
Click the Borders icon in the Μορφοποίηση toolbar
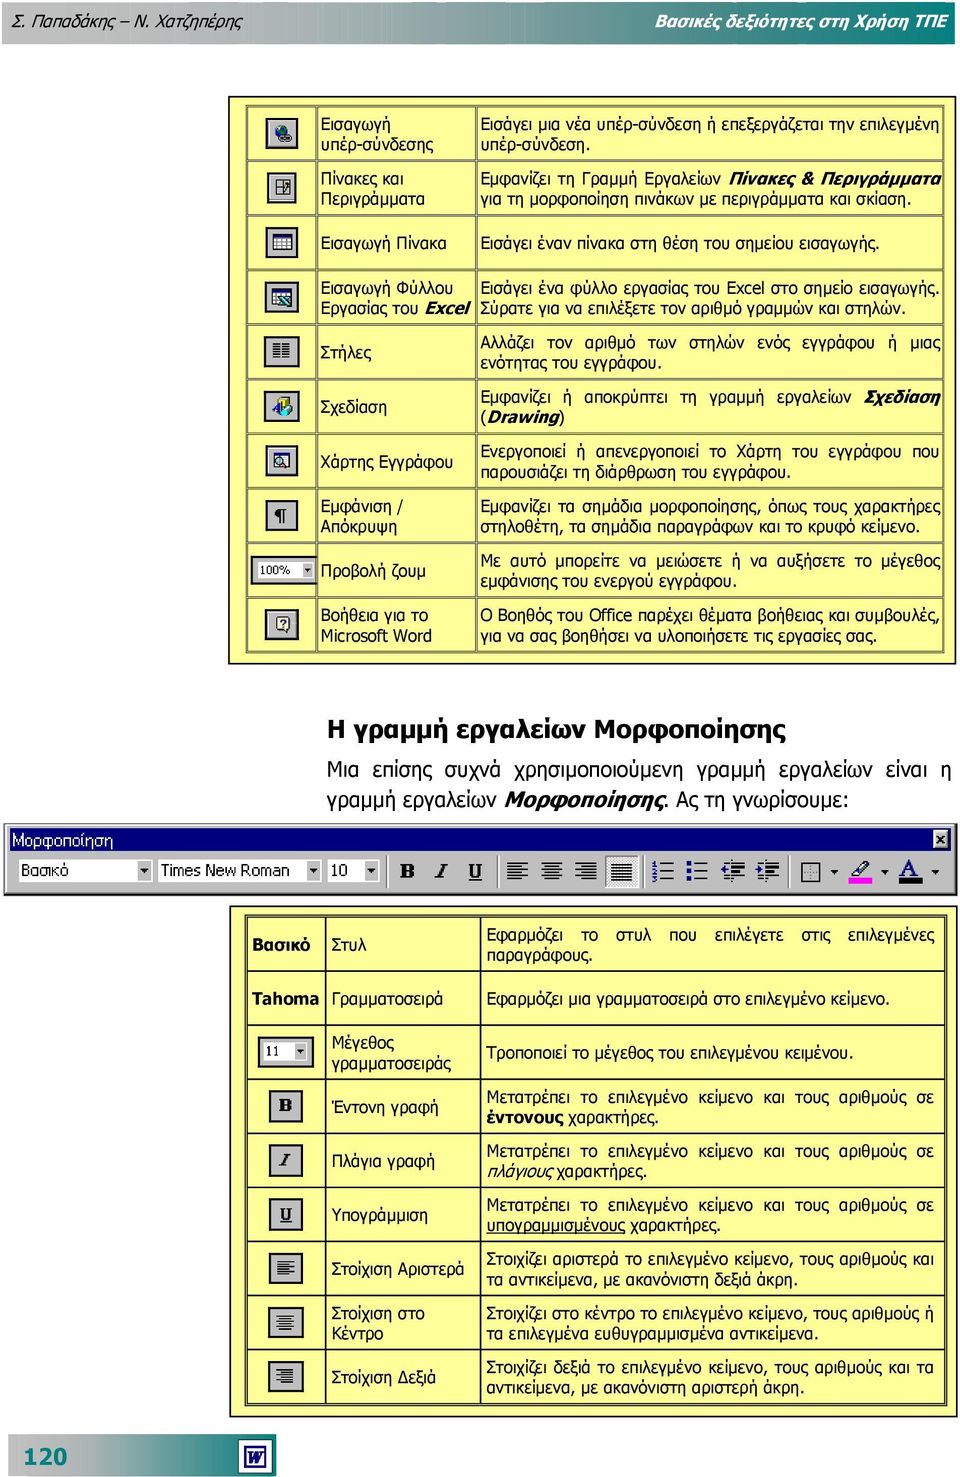pyautogui.click(x=811, y=871)
